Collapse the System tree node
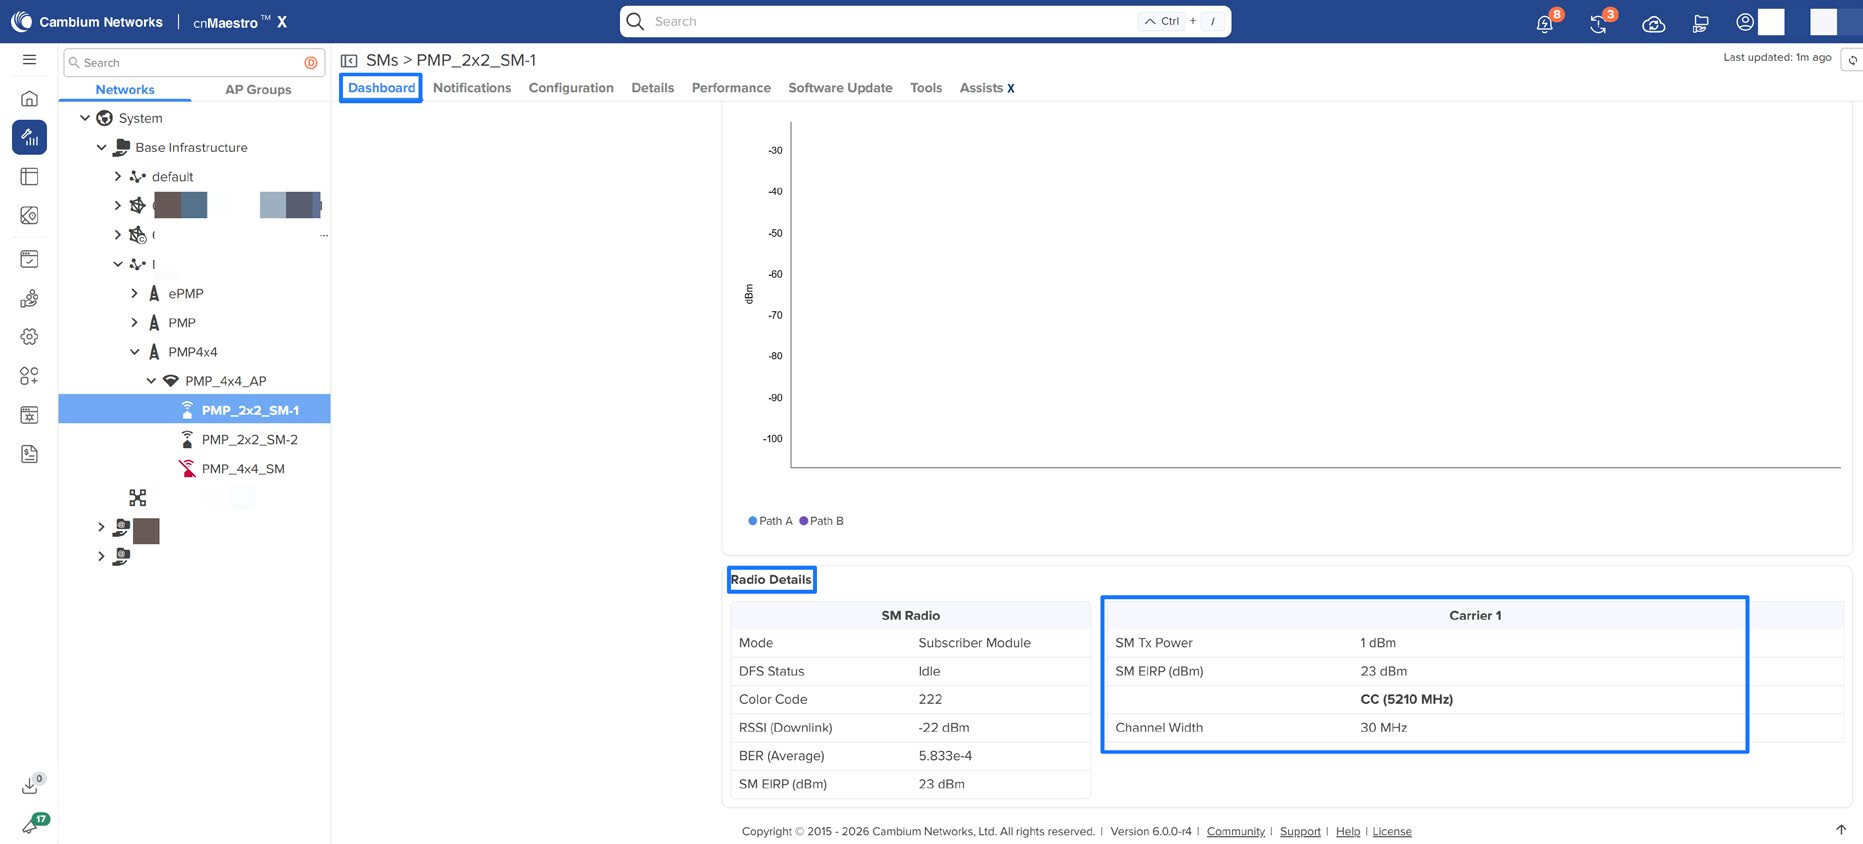Screen dimensions: 1863x844 (x=85, y=118)
